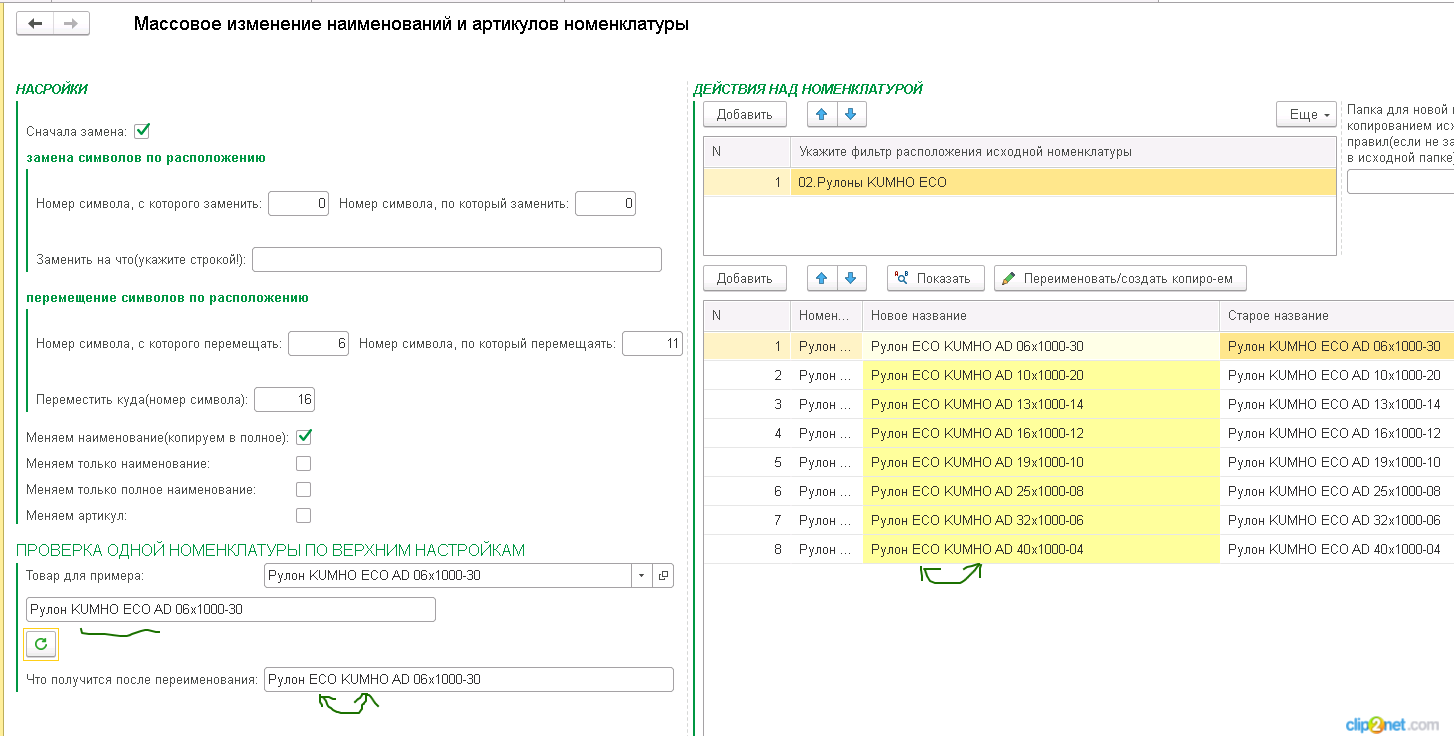Click old name 'Рулон KUMHO ECO AD 40x1000-04' cell
The width and height of the screenshot is (1454, 736).
(x=1336, y=550)
